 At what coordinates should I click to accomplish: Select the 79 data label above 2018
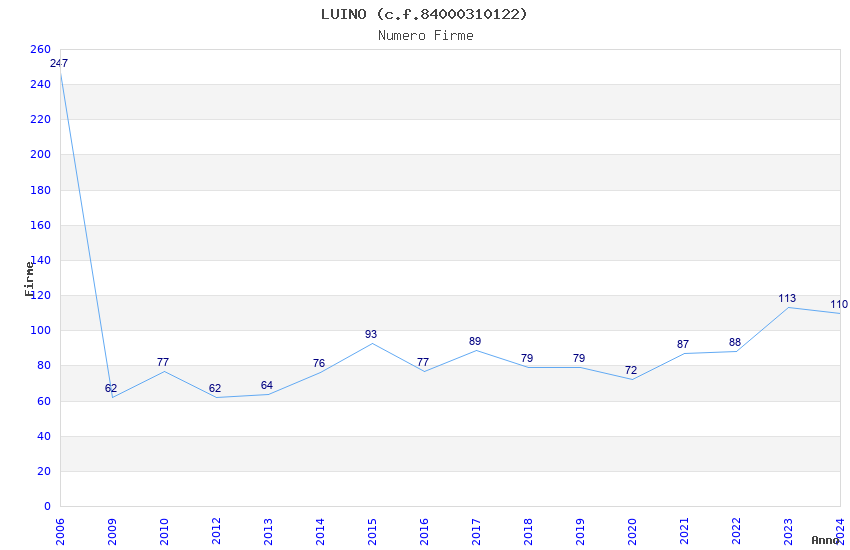tap(527, 358)
